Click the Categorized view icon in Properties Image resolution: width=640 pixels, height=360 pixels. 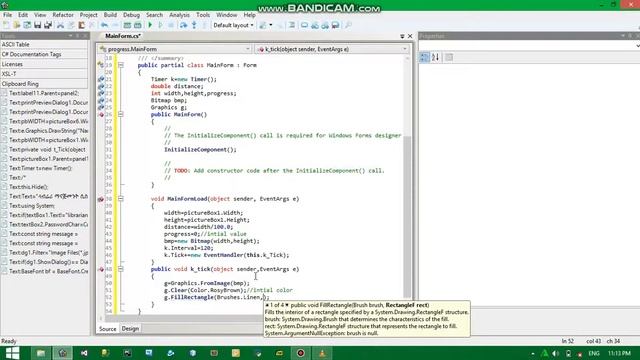click(424, 58)
